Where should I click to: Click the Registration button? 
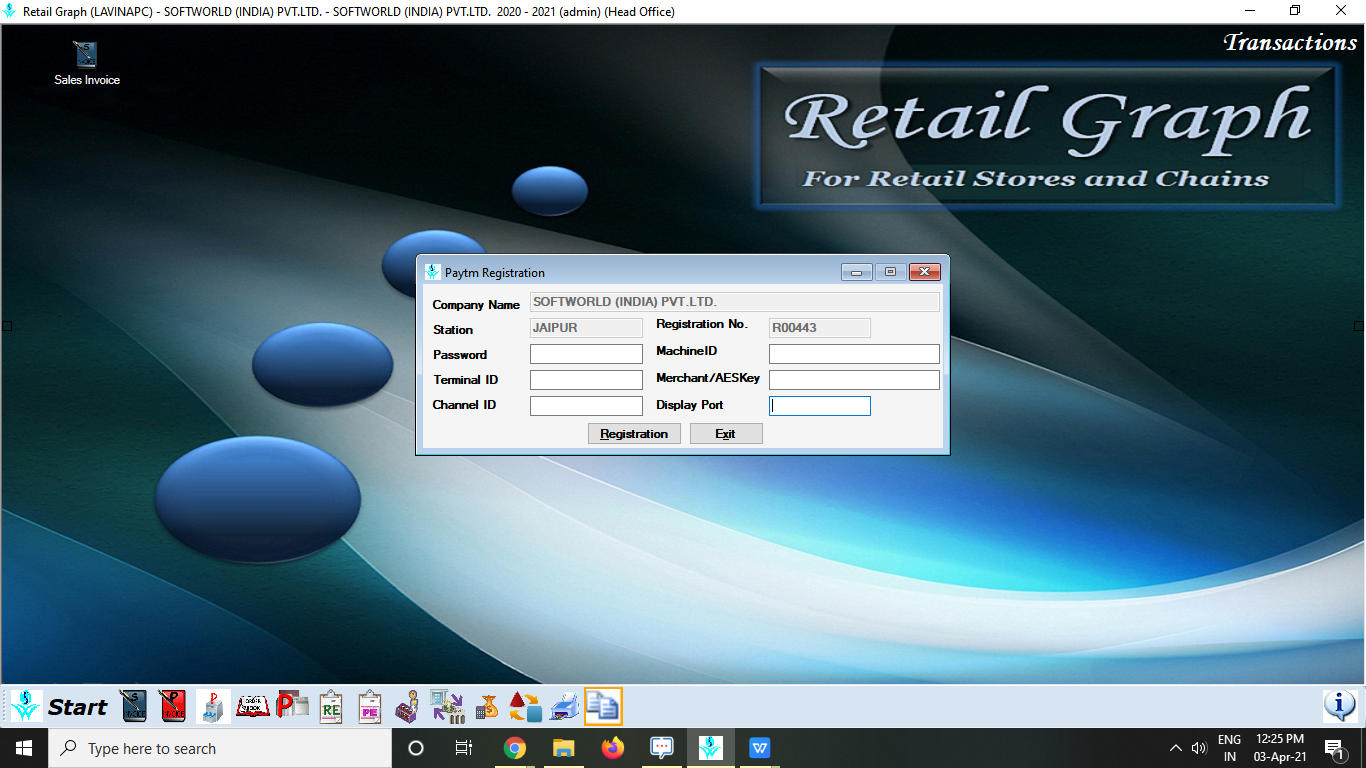click(634, 433)
